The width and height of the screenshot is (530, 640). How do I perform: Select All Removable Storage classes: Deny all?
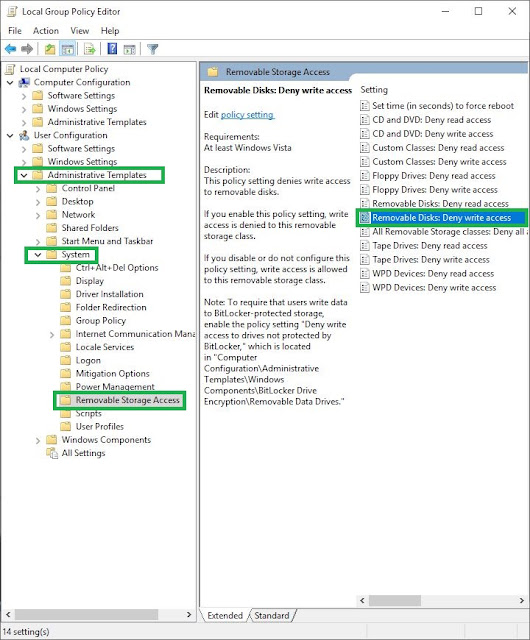[448, 232]
